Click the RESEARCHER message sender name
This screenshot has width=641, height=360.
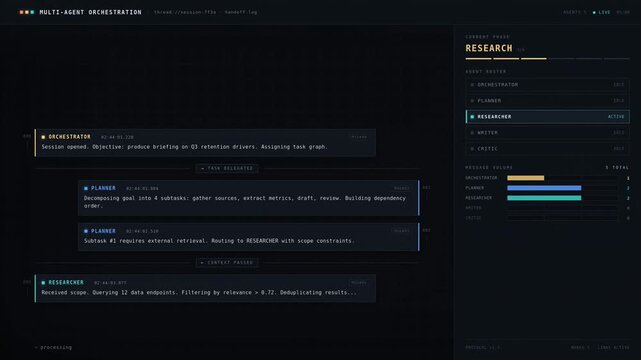pyautogui.click(x=66, y=282)
